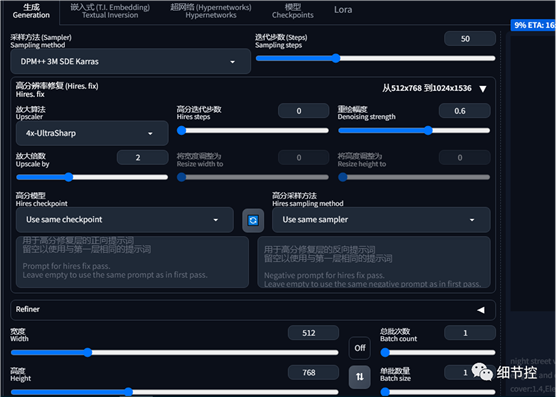Switch to the Lora tab
This screenshot has height=397, width=556.
343,10
